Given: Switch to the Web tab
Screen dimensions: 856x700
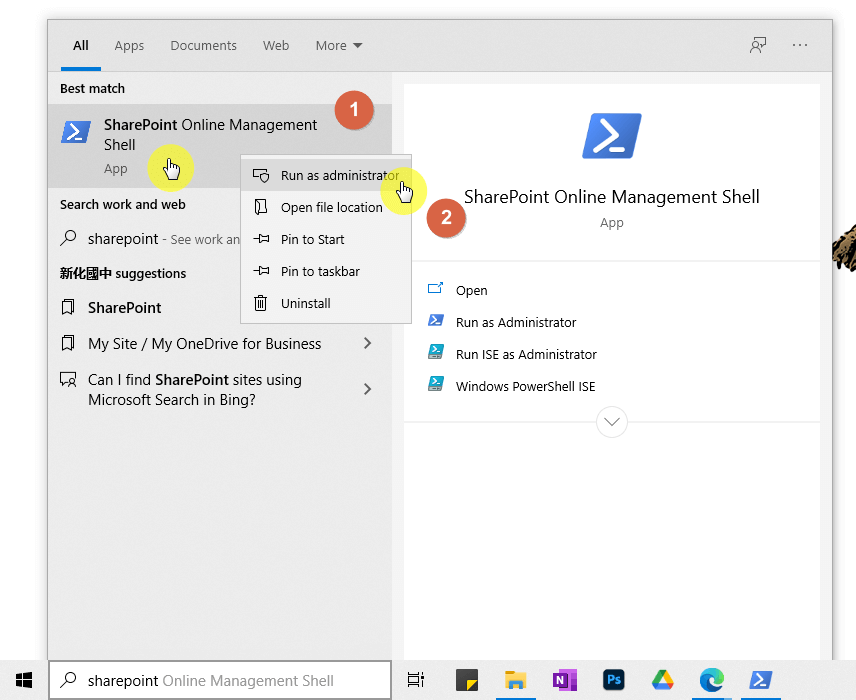Looking at the screenshot, I should coord(276,45).
